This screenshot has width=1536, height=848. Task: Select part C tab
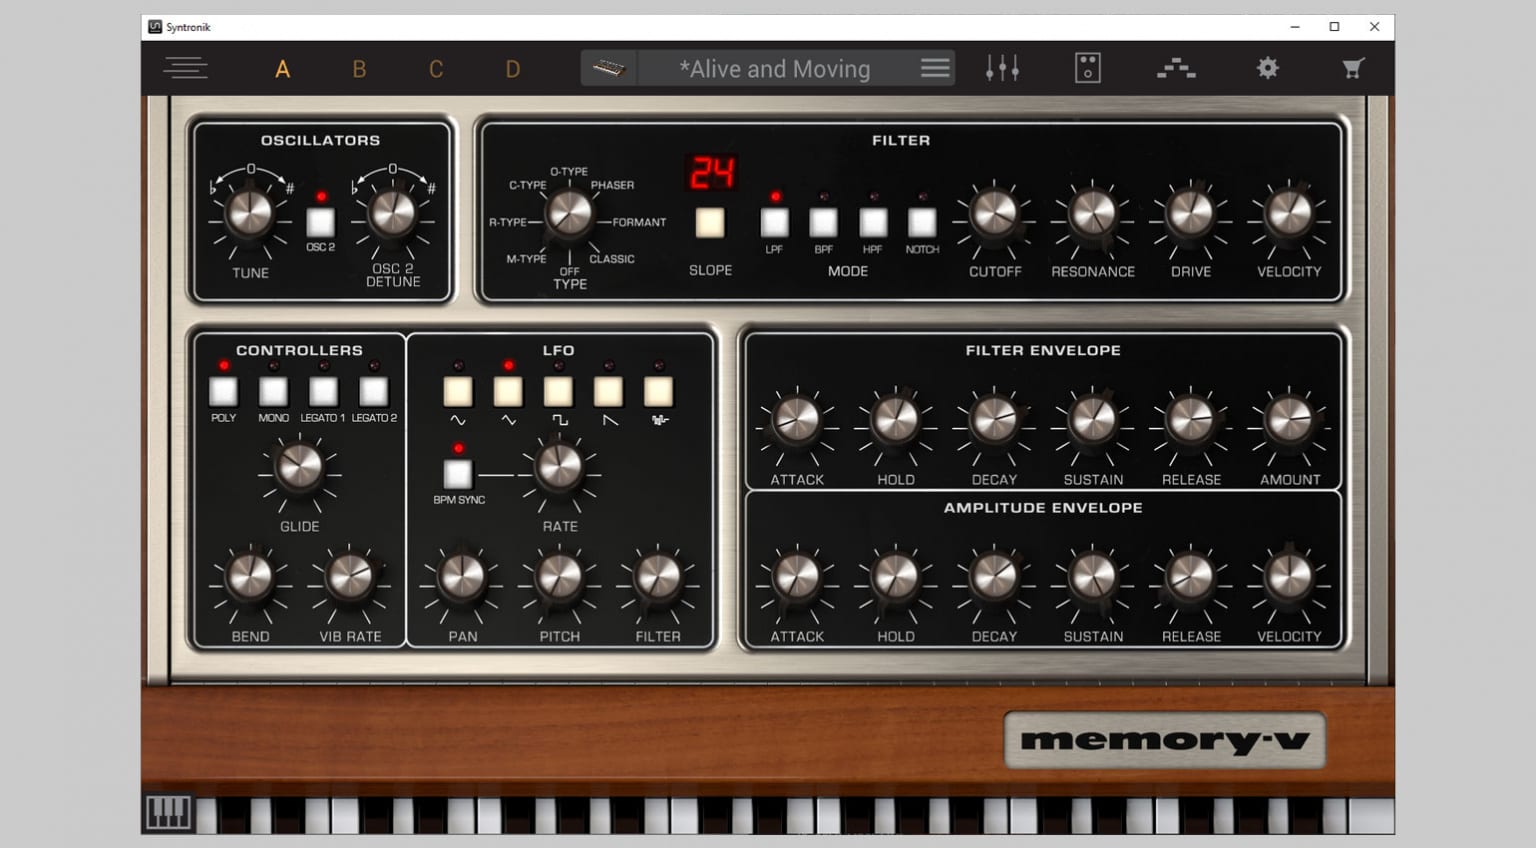coord(436,69)
